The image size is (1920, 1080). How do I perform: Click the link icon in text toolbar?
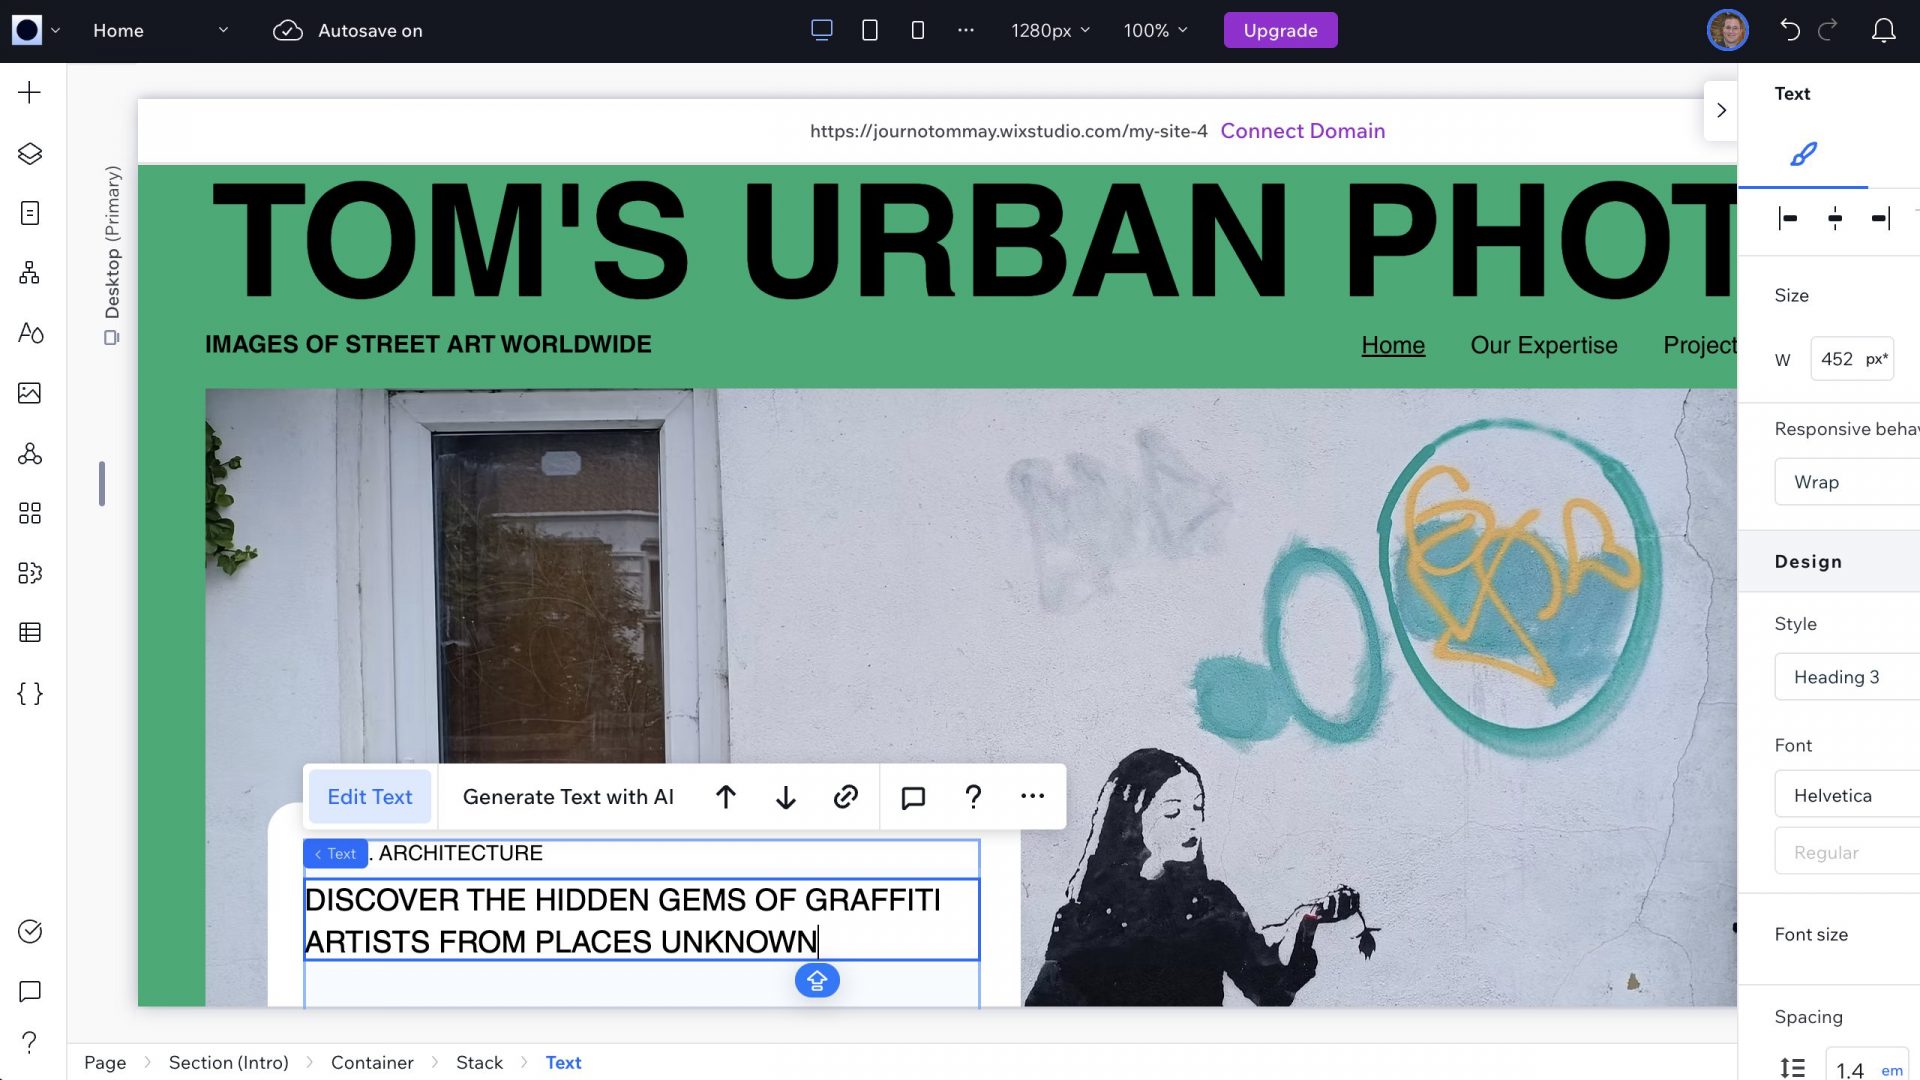click(845, 797)
